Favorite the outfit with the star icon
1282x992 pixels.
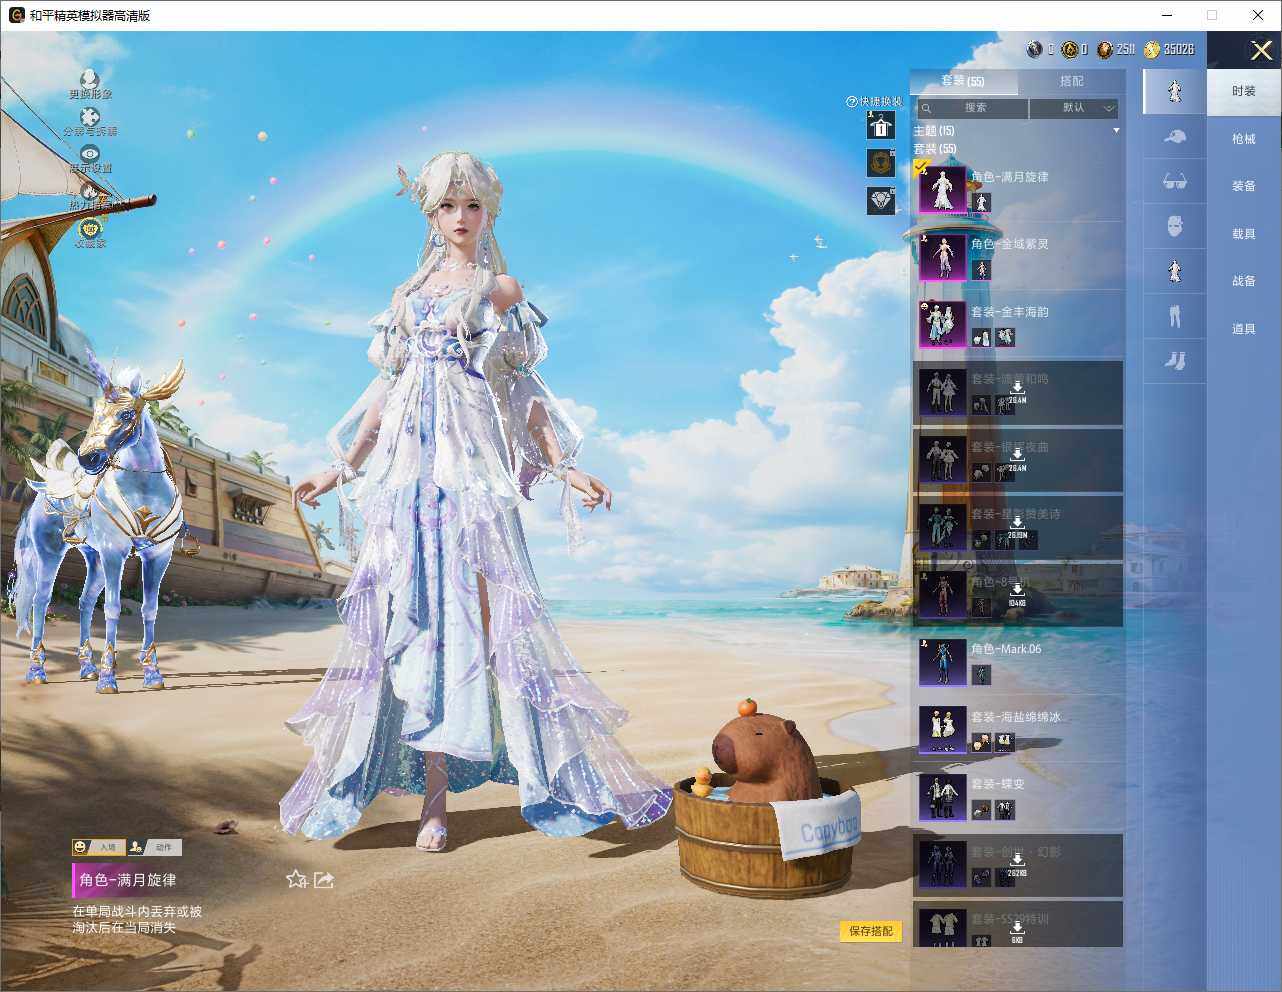[296, 879]
